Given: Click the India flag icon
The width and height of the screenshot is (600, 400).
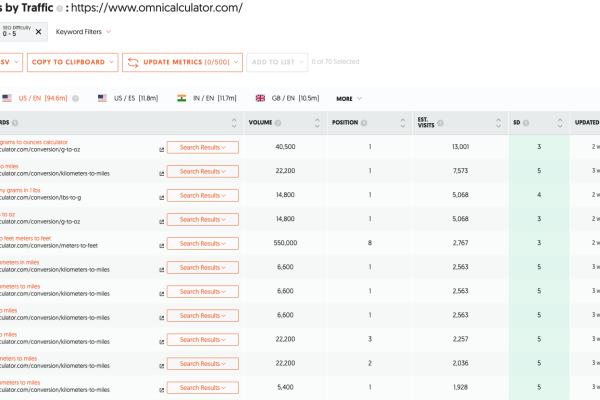Looking at the screenshot, I should point(181,98).
